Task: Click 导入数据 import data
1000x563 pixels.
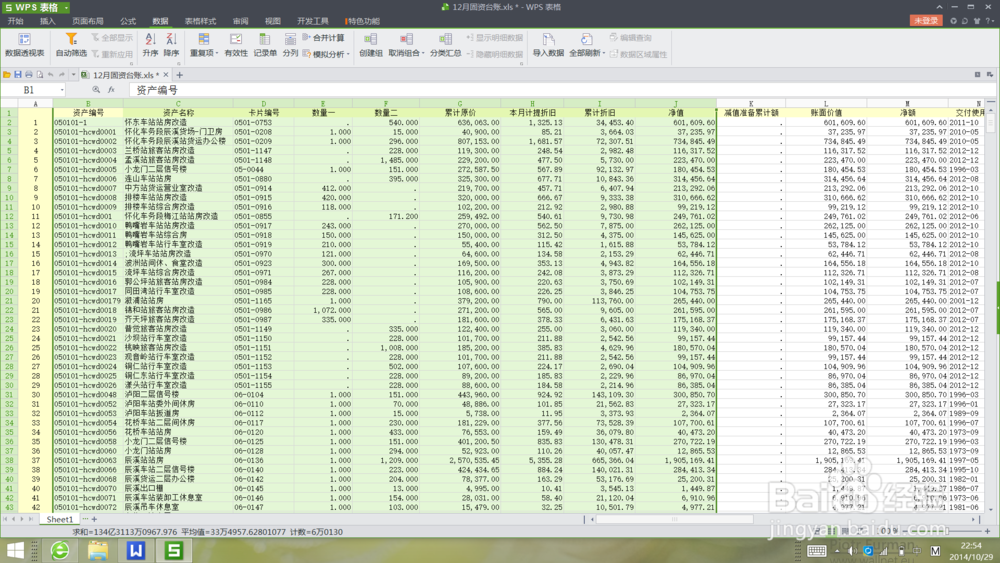Action: coord(548,45)
